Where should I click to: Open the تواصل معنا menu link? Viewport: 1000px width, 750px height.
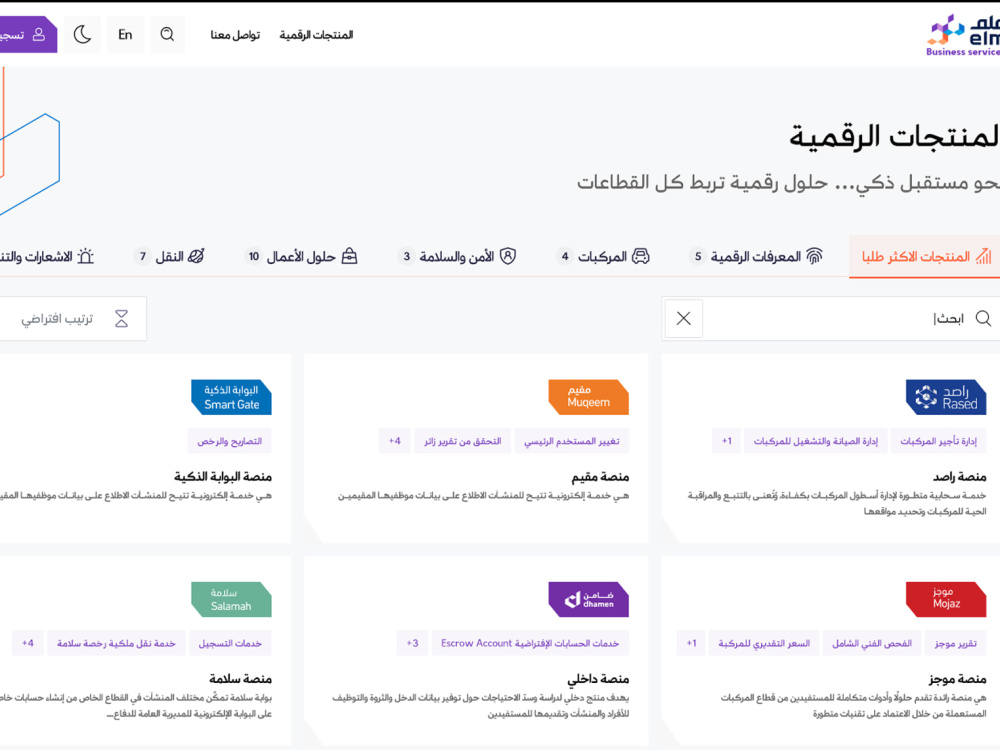(x=235, y=35)
